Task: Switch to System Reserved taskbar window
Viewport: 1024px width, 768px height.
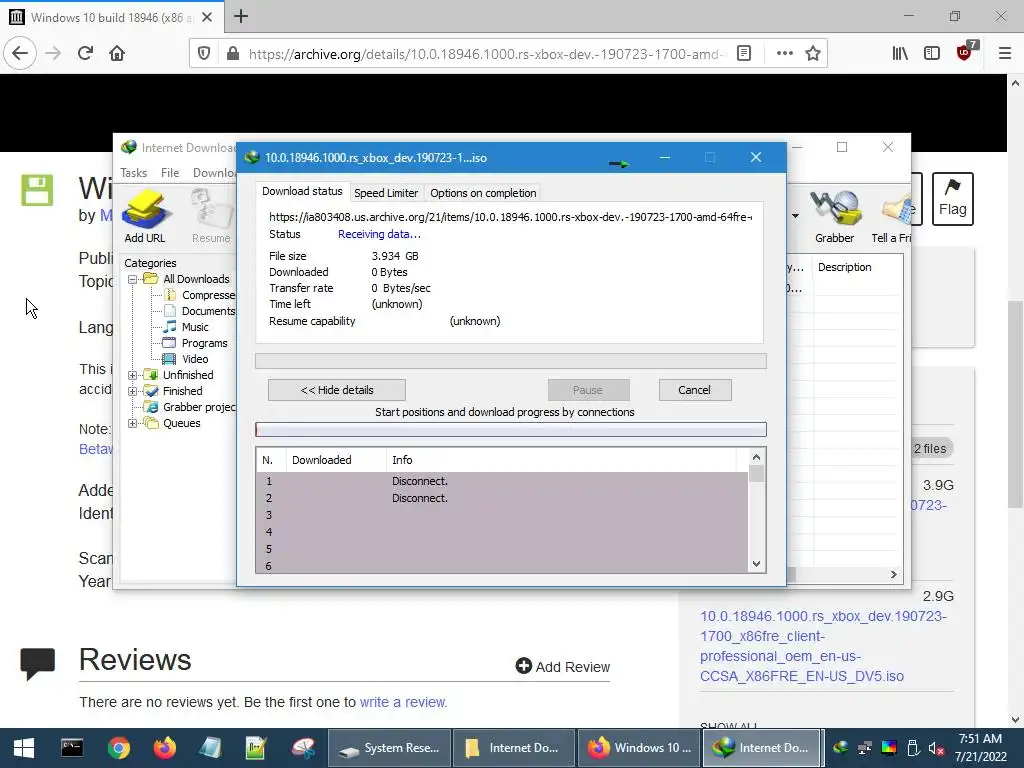Action: [x=389, y=748]
